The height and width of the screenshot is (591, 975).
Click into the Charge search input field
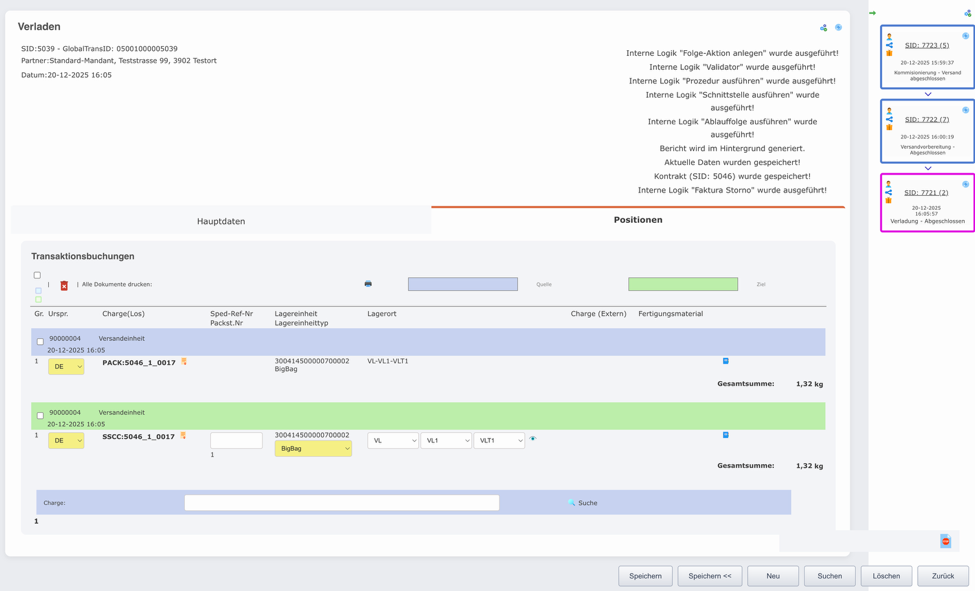click(341, 503)
